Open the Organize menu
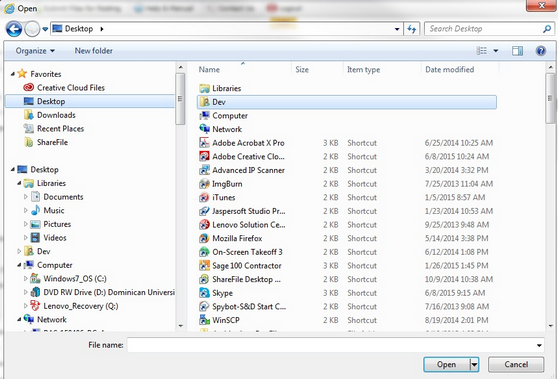558x379 pixels. 35,51
